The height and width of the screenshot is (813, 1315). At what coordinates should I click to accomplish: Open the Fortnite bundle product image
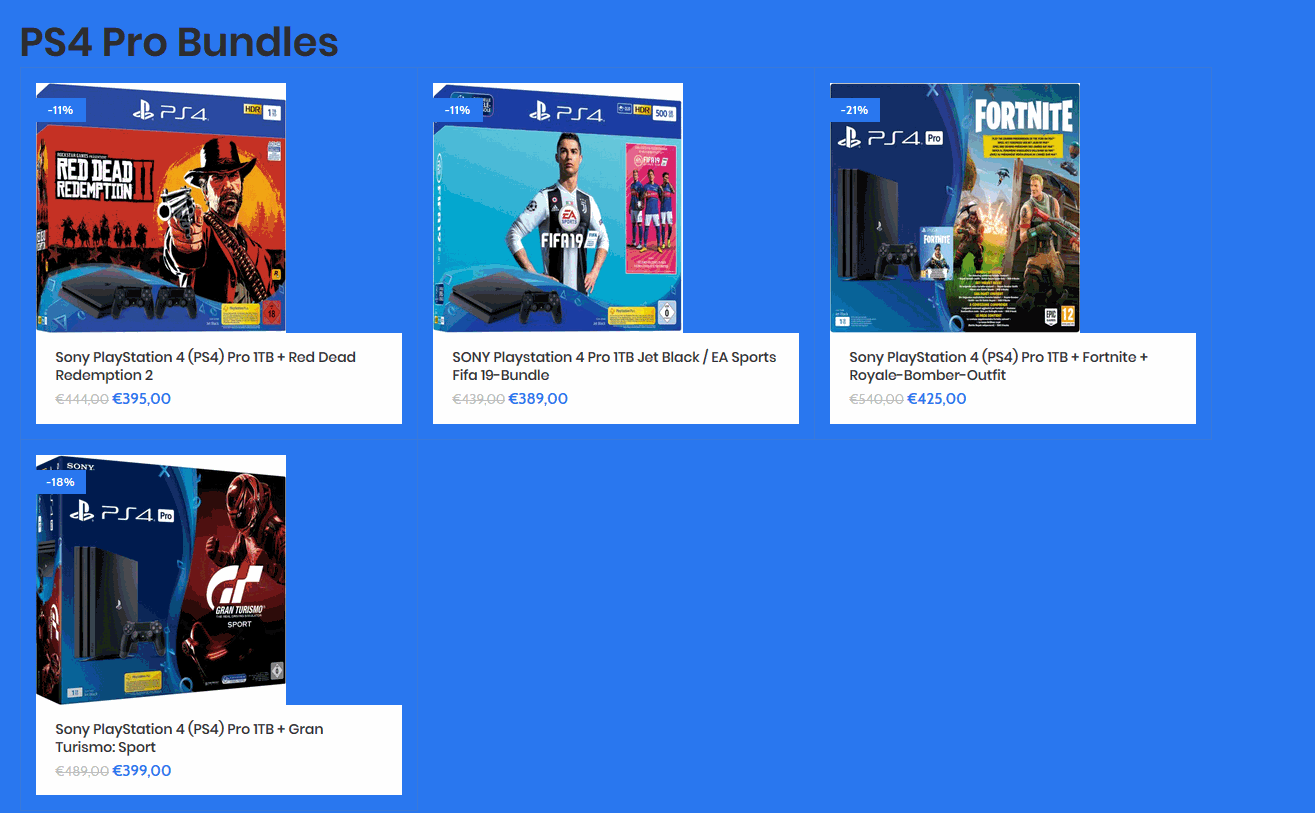(x=955, y=208)
